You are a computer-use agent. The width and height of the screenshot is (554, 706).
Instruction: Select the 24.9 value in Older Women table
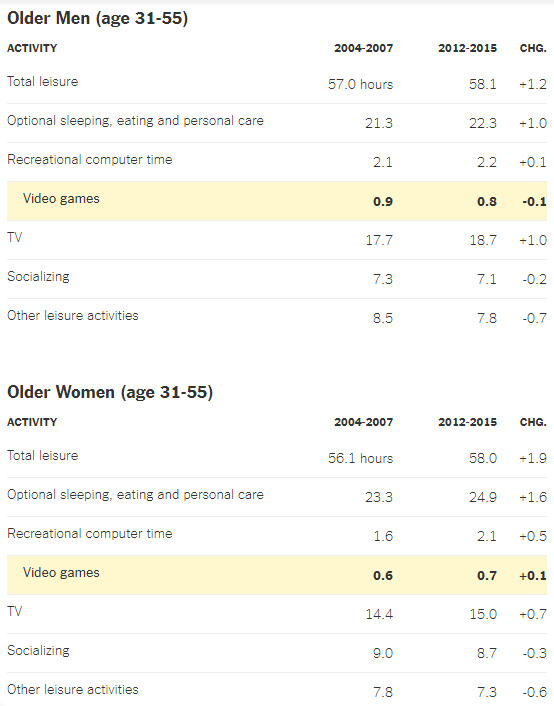(x=483, y=497)
